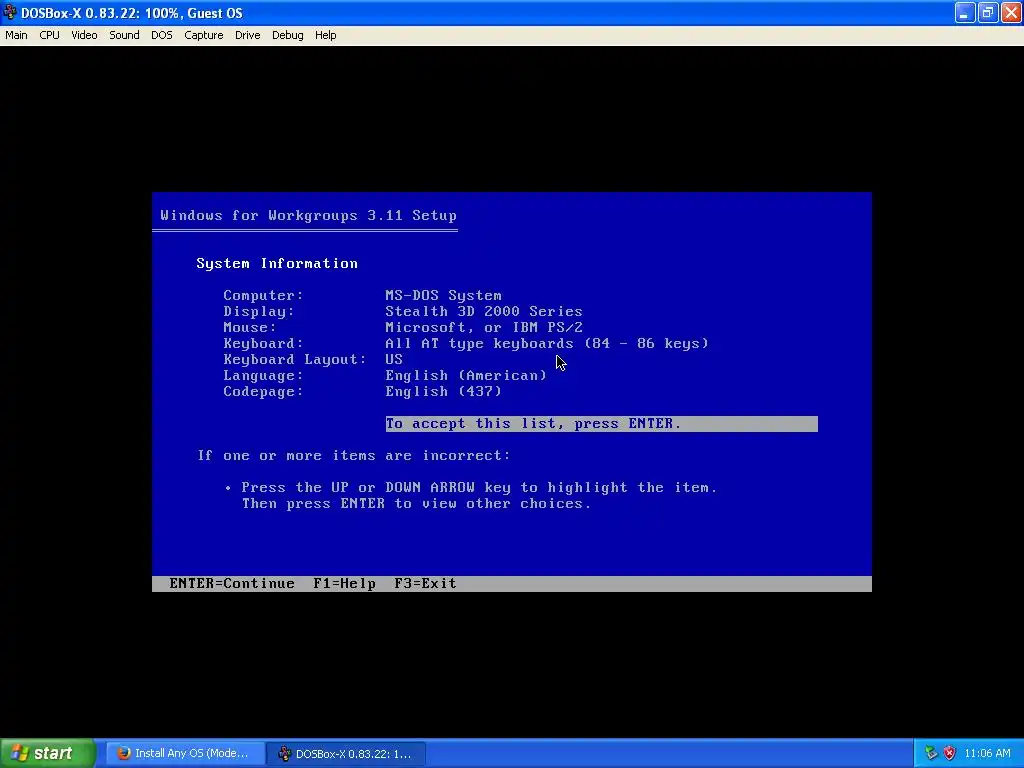
Task: Click the 'Language:' label
Action: [263, 376]
